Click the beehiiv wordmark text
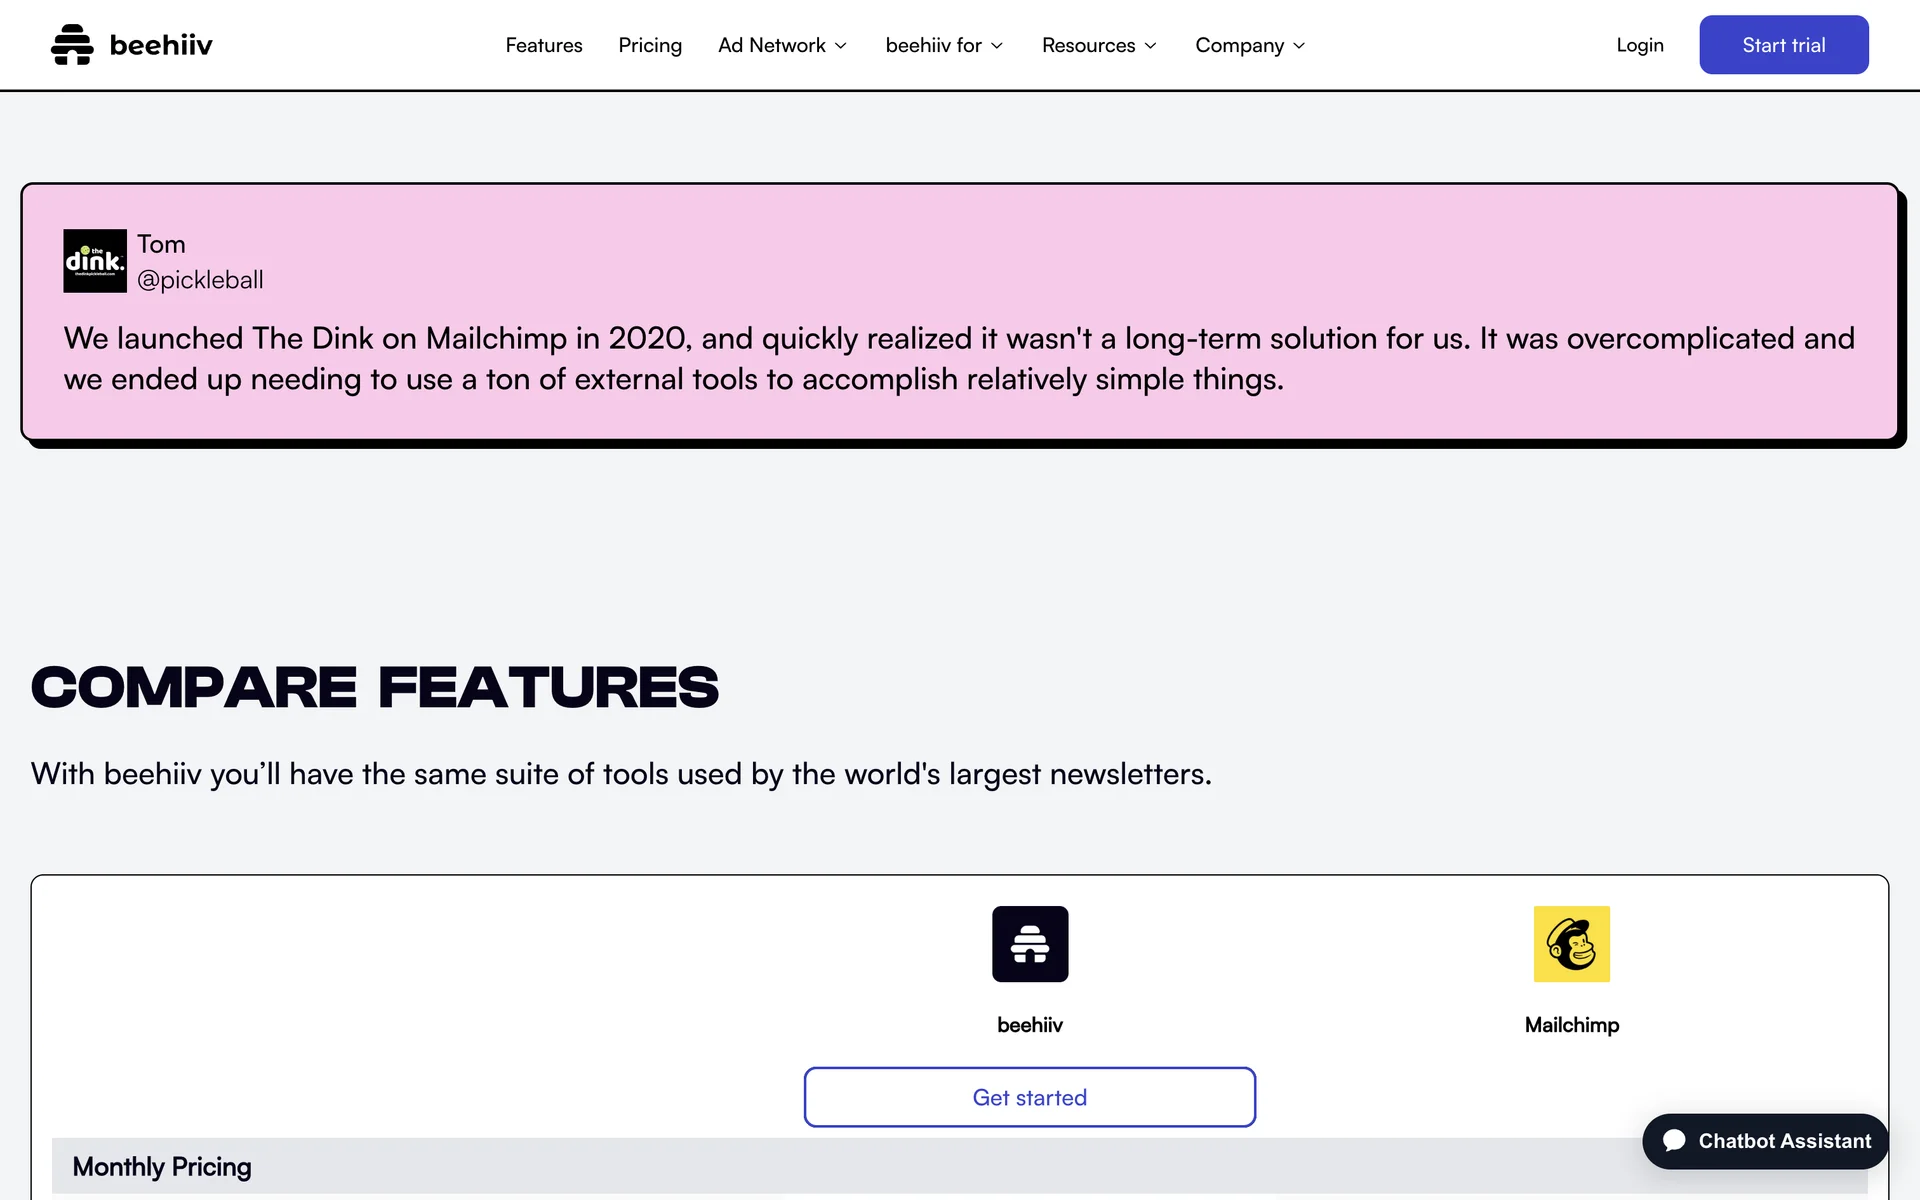1920x1200 pixels. tap(161, 45)
